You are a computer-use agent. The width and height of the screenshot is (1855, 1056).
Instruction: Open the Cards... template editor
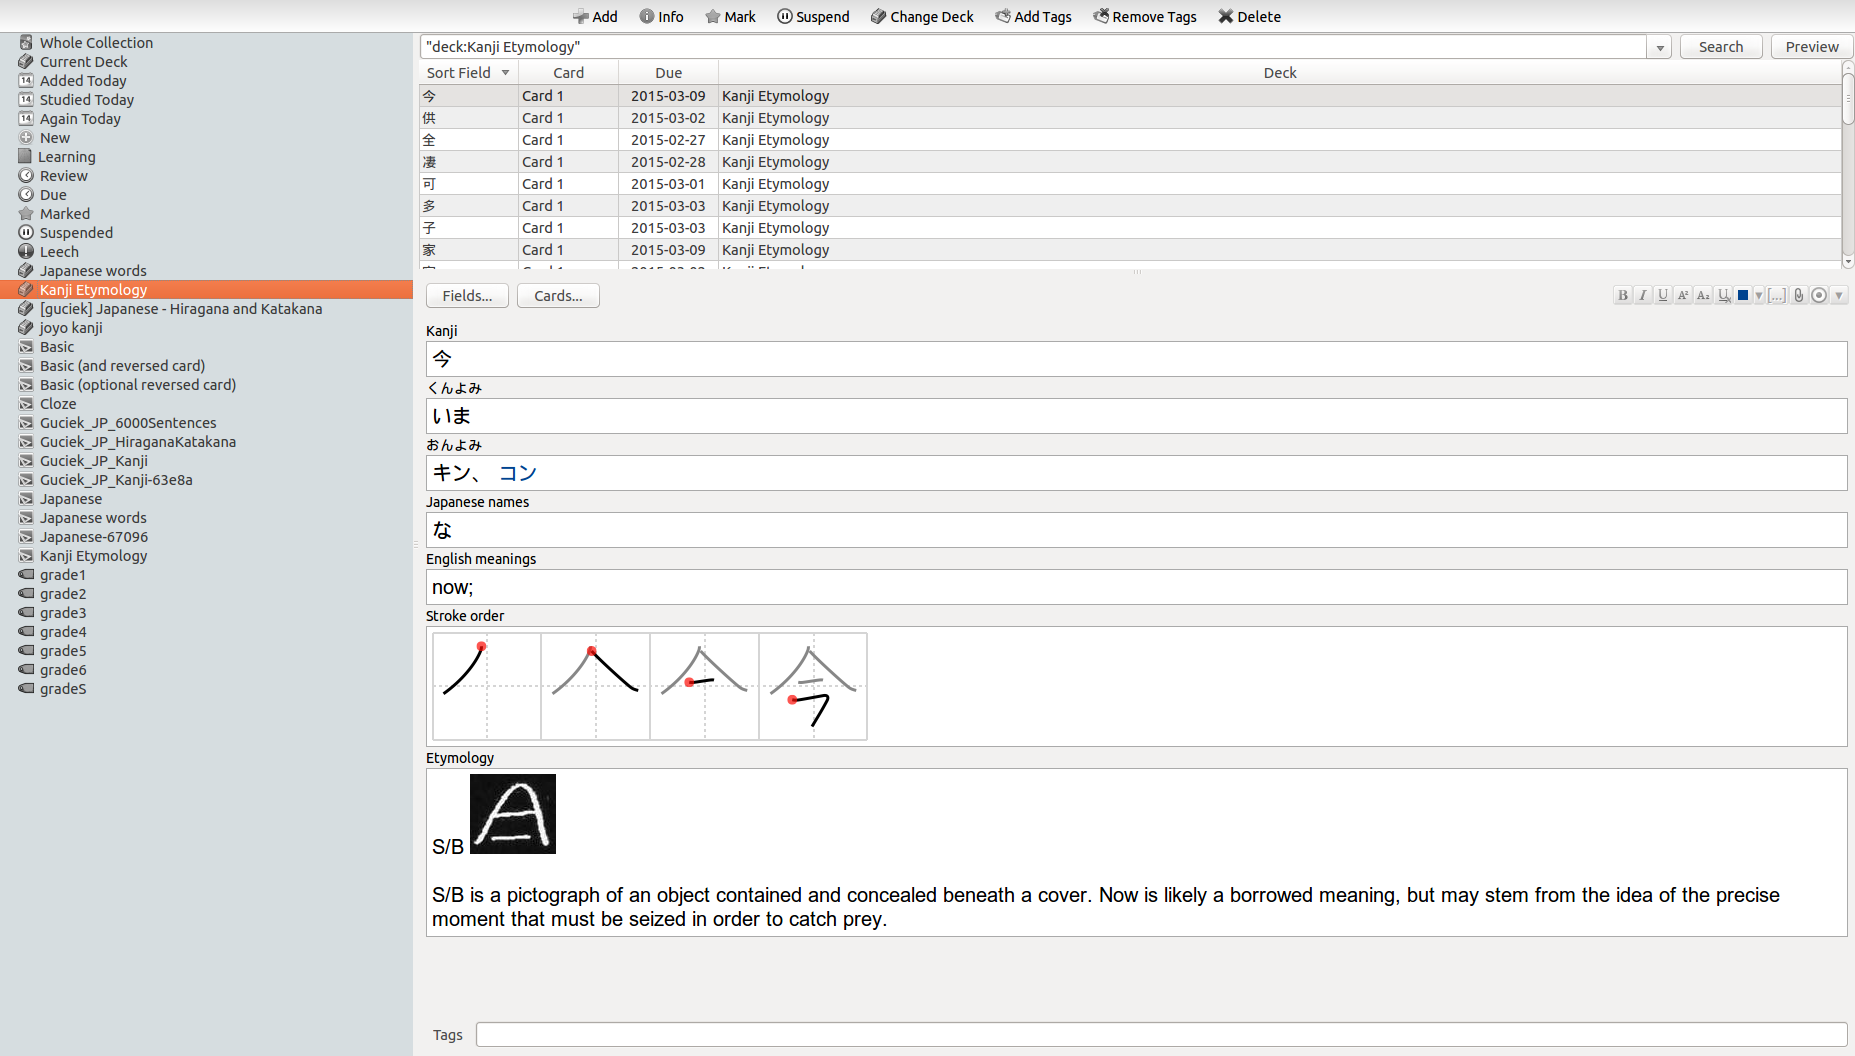(x=558, y=296)
